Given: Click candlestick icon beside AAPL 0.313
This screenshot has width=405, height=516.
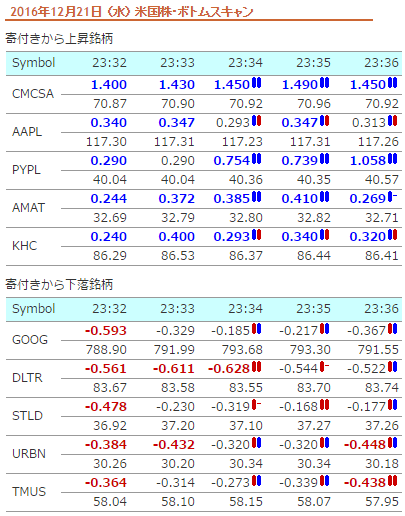Looking at the screenshot, I should 392,121.
